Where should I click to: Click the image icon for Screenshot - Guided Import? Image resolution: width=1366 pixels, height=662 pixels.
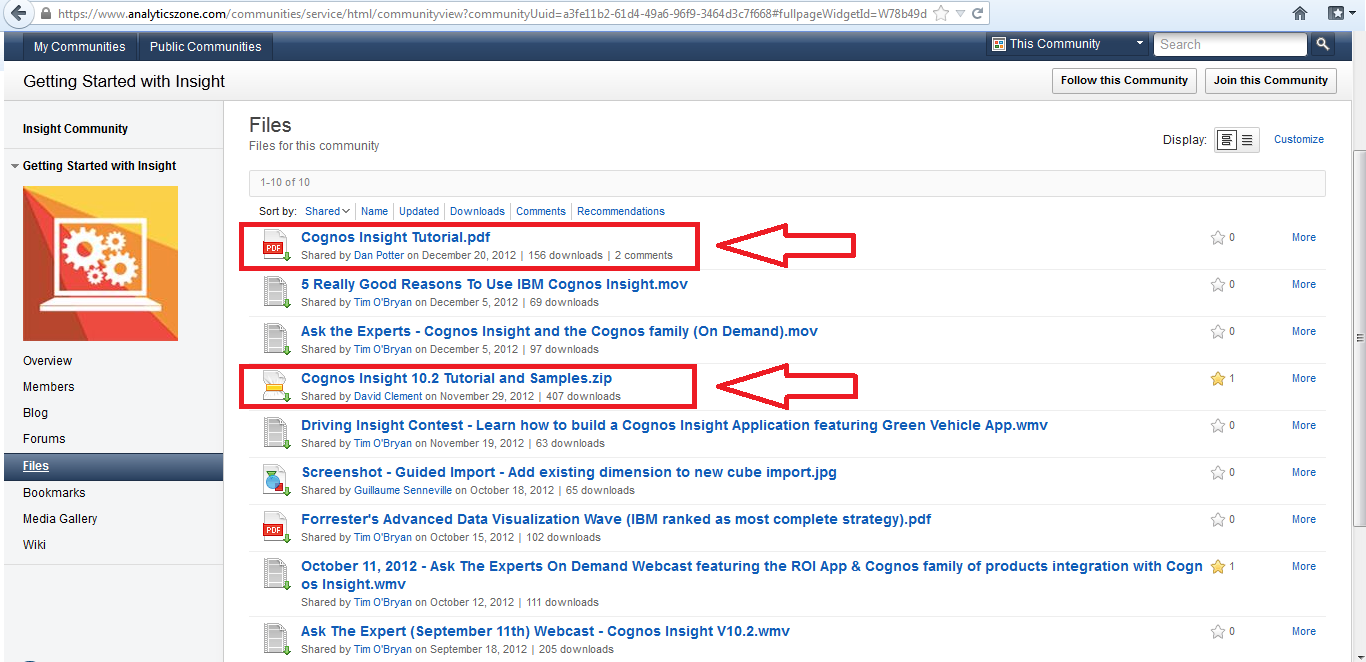point(276,481)
